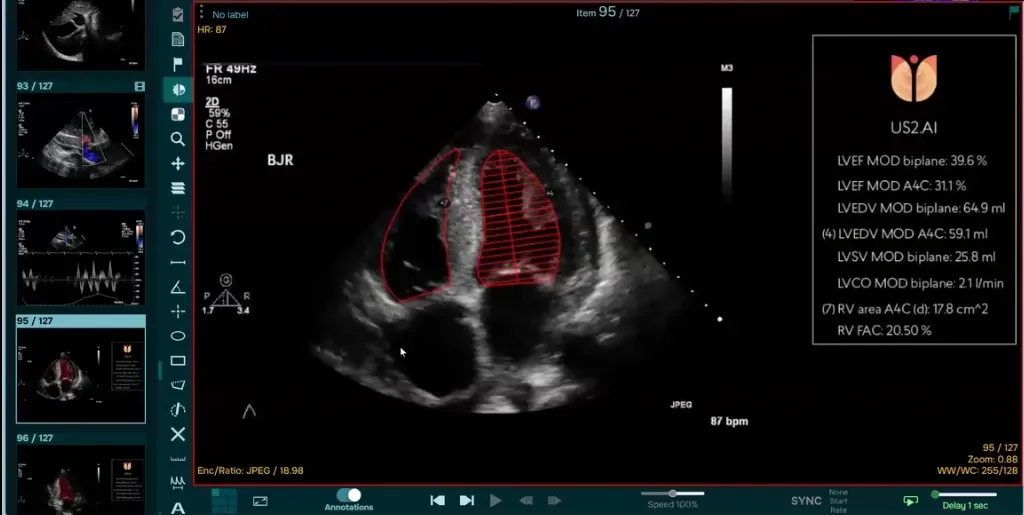
Task: Select the ellipse ROI tool
Action: [178, 336]
